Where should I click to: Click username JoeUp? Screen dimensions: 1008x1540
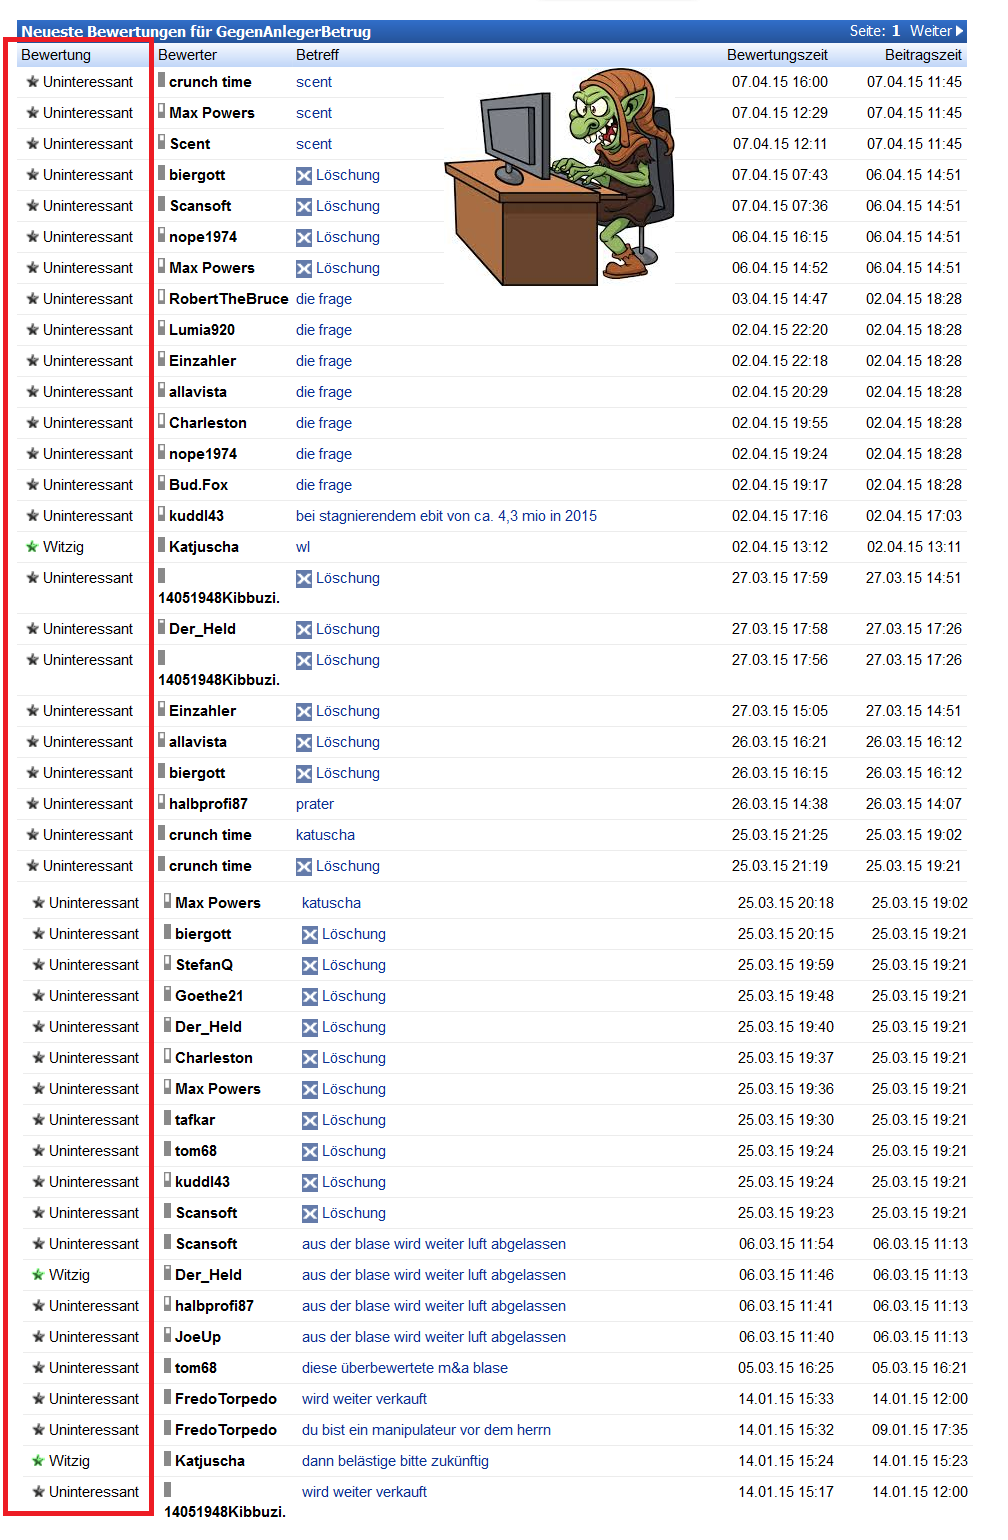[198, 1337]
